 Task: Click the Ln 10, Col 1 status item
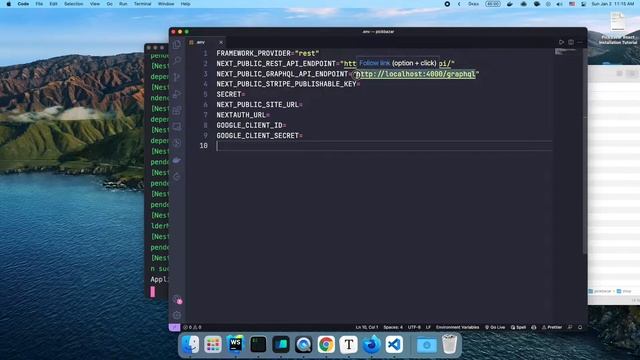(x=367, y=327)
